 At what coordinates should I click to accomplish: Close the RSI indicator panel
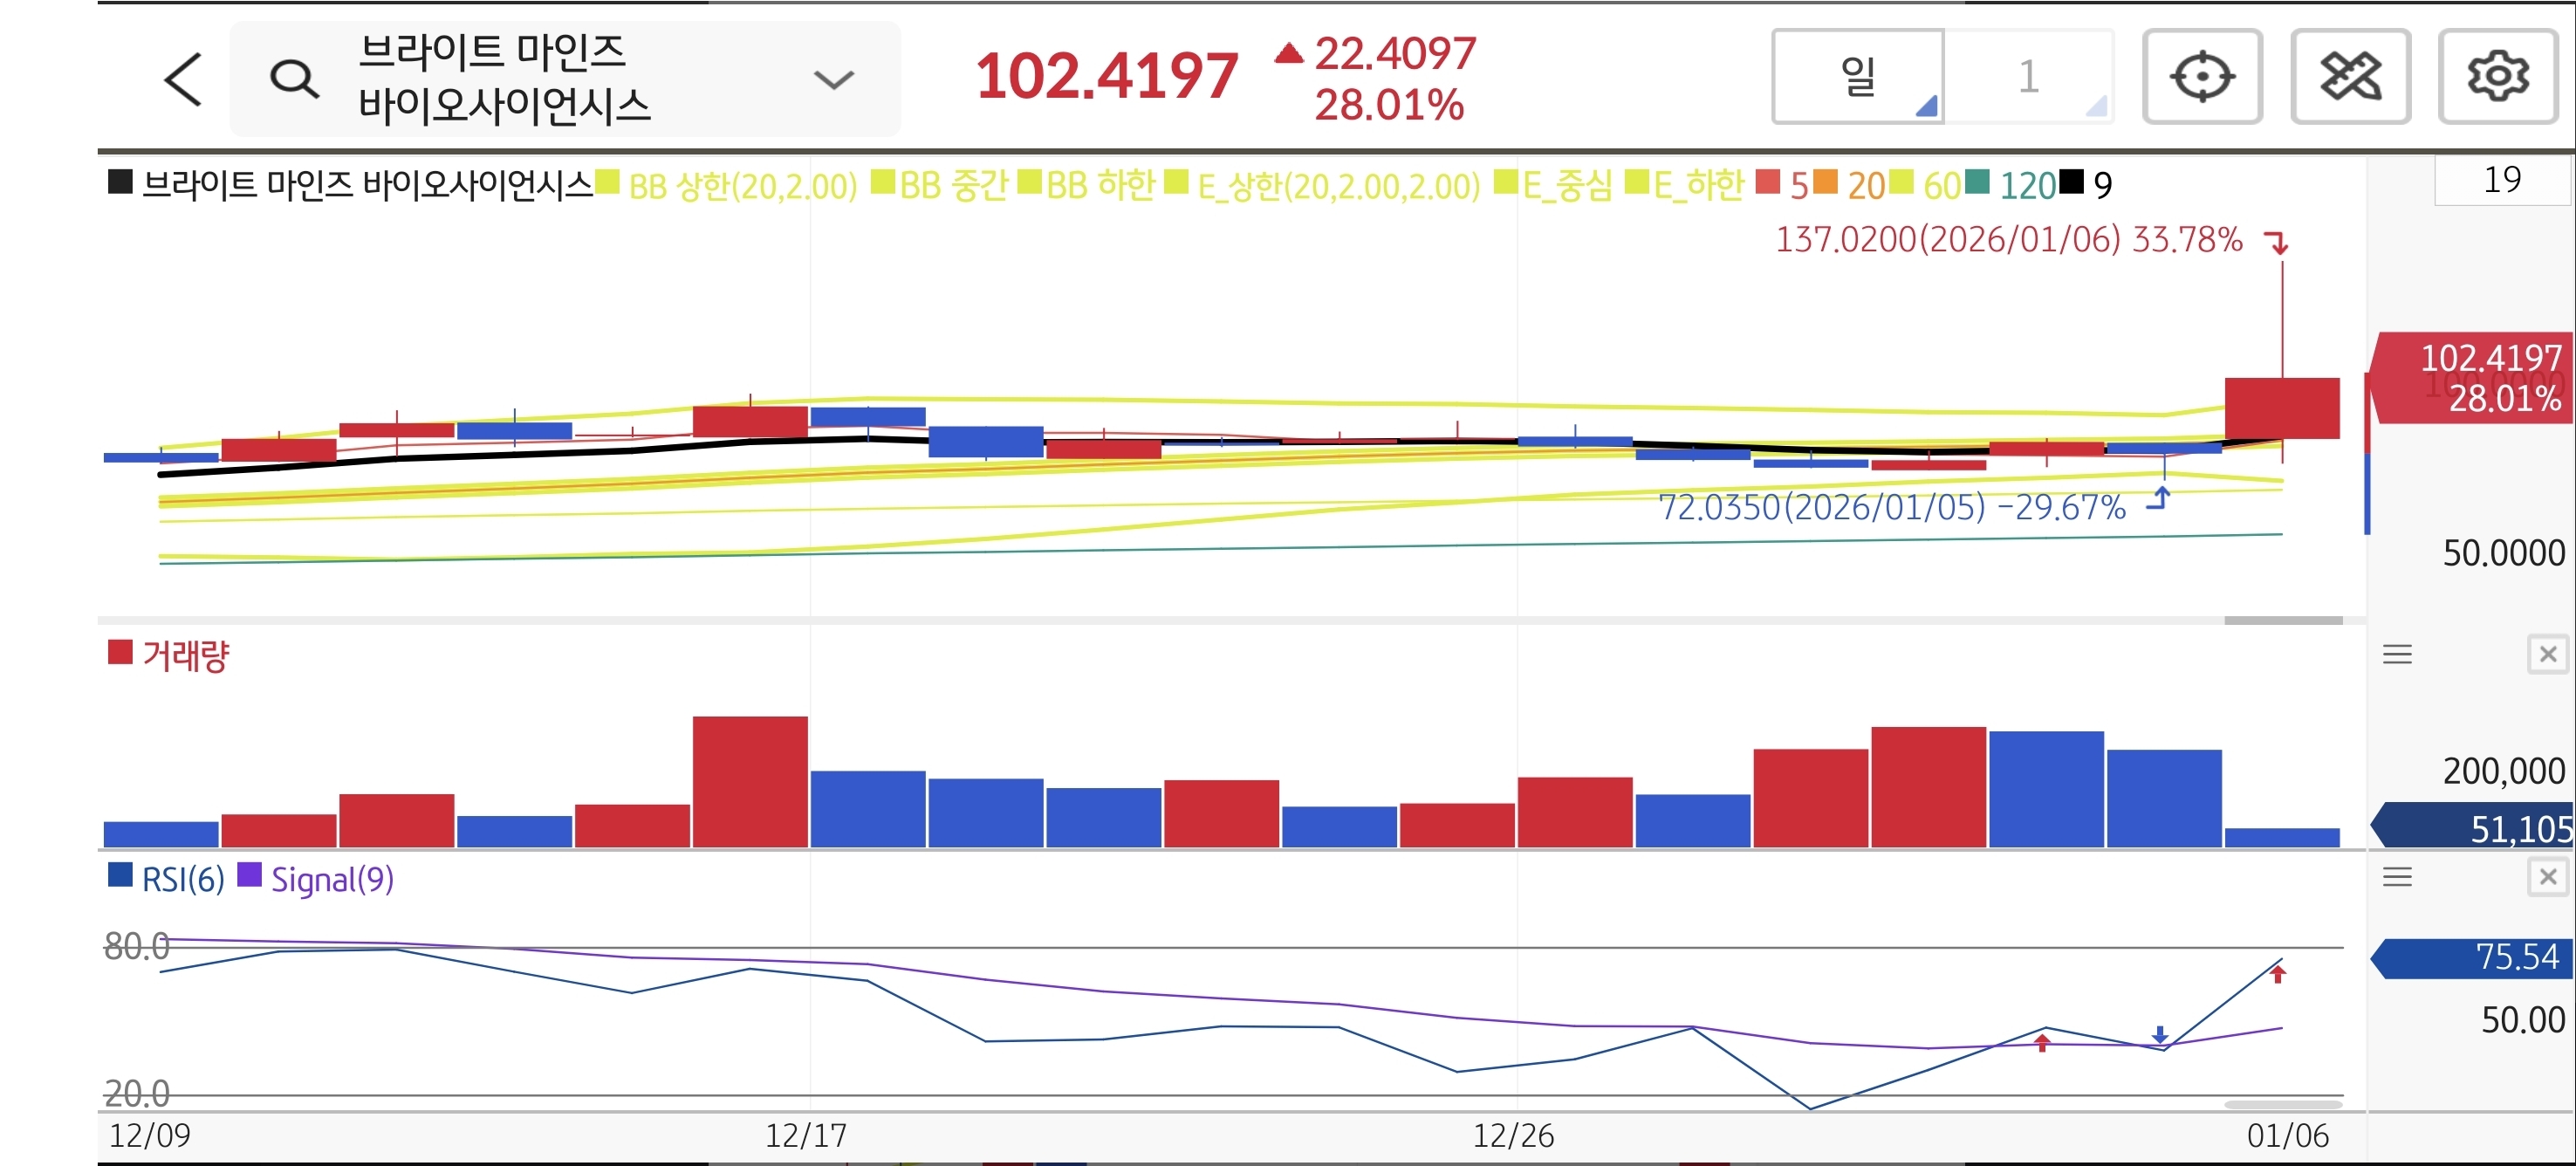pos(2547,878)
